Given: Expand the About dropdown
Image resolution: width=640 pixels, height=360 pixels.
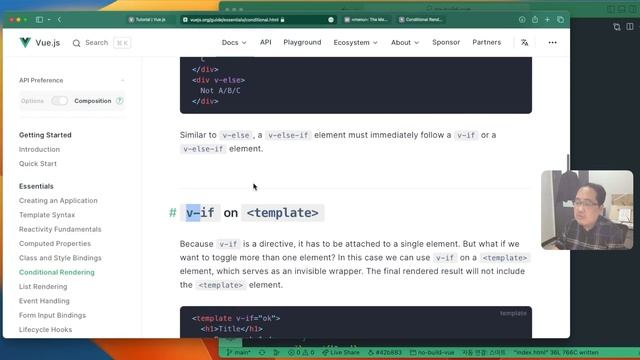Looking at the screenshot, I should [404, 42].
